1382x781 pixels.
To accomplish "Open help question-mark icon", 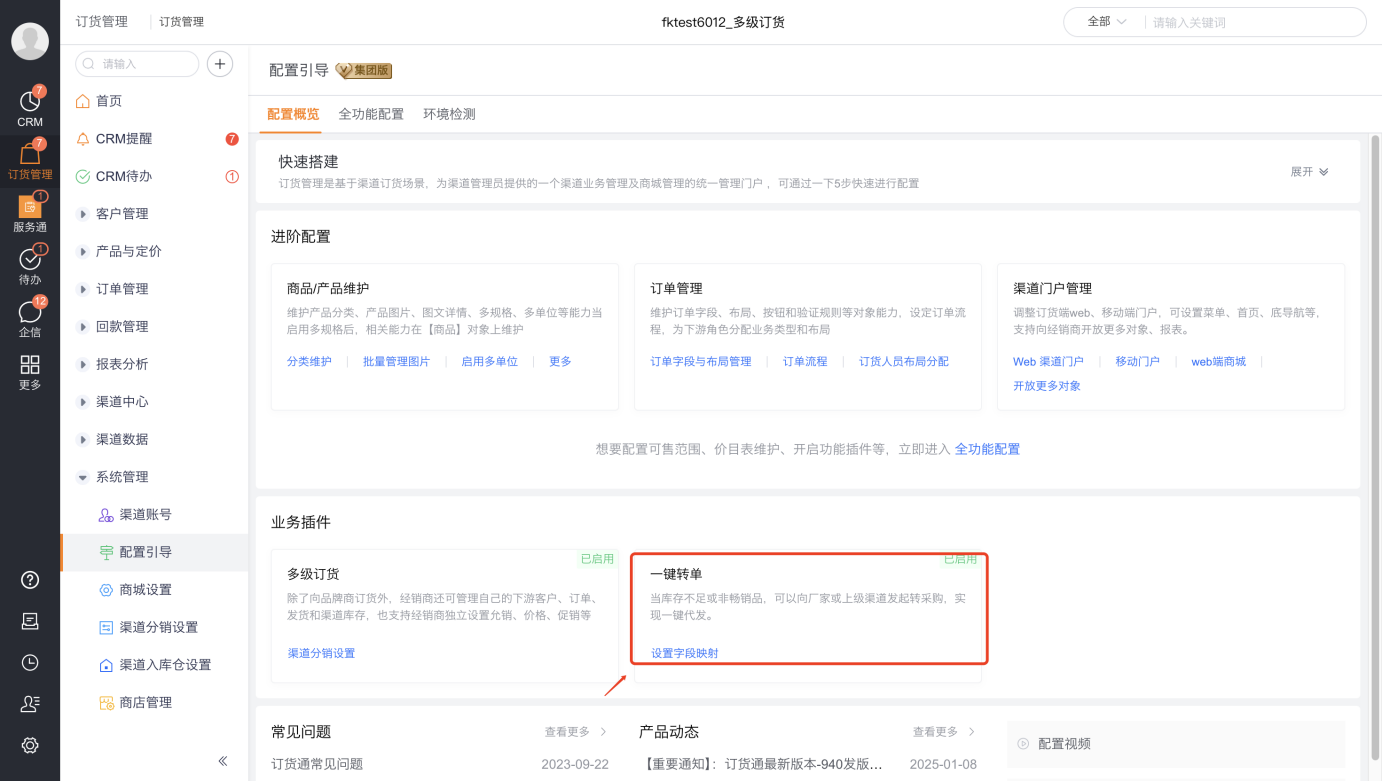I will point(30,580).
